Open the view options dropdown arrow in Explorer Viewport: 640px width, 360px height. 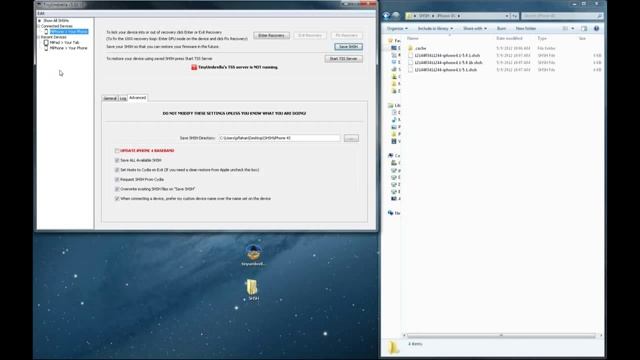[573, 29]
